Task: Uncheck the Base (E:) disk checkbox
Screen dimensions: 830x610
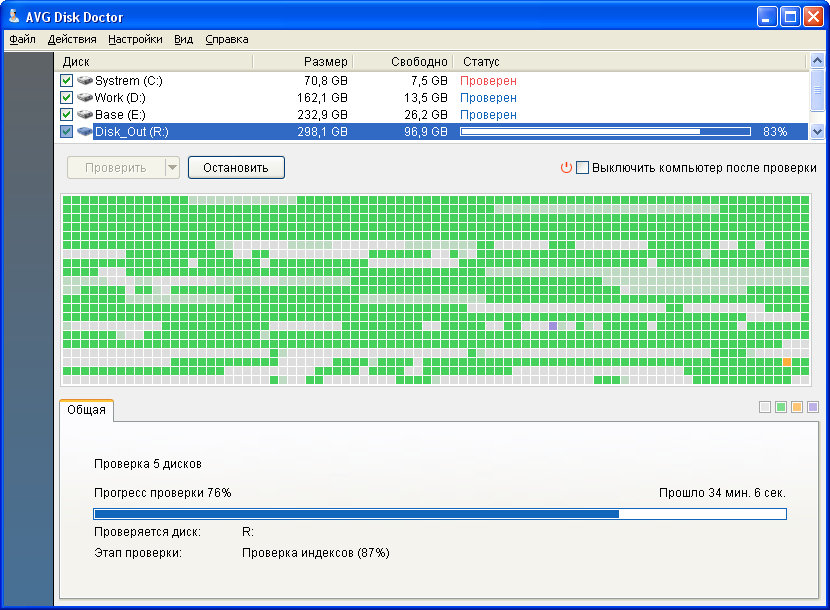Action: (x=66, y=114)
